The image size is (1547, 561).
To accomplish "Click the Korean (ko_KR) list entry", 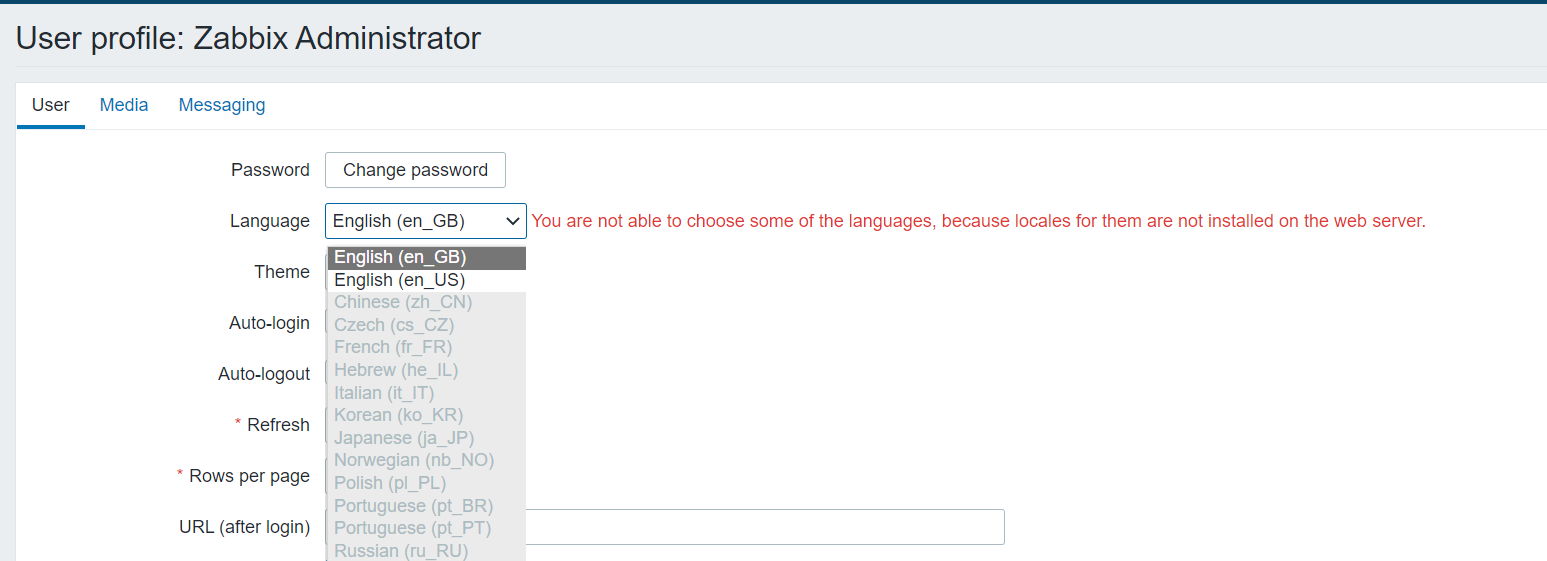I will (x=427, y=415).
